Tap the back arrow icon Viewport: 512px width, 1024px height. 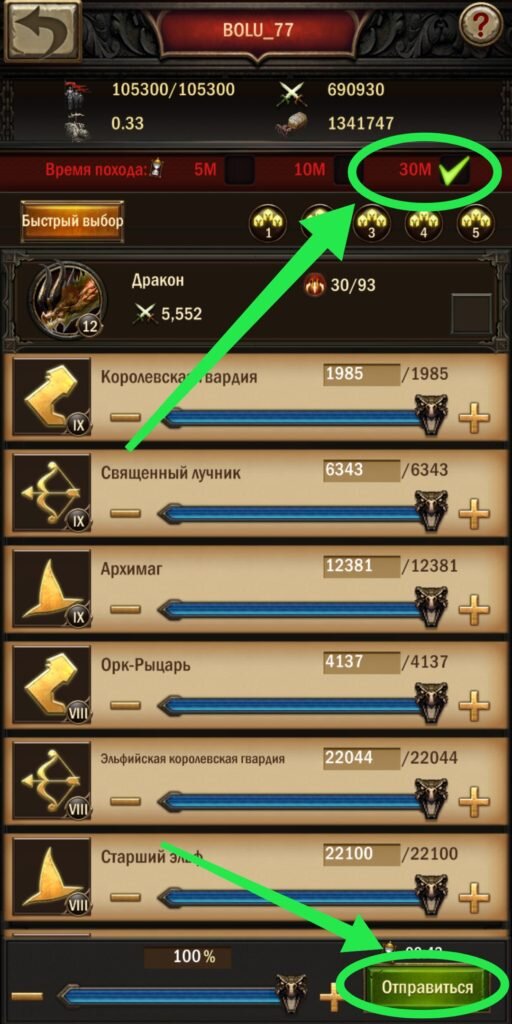(41, 29)
